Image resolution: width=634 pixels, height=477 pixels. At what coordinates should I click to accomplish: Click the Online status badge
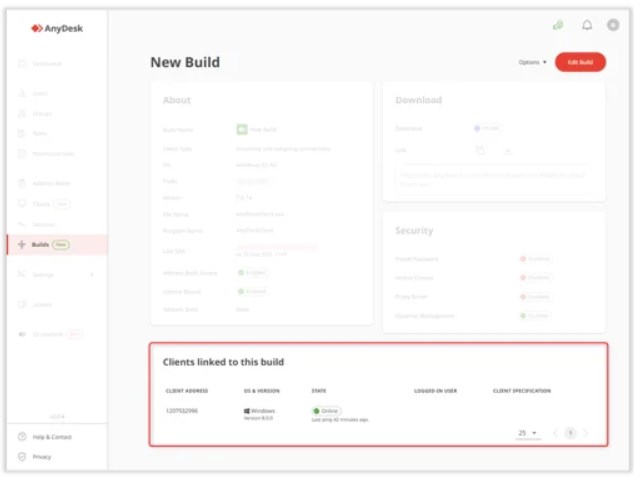[326, 411]
